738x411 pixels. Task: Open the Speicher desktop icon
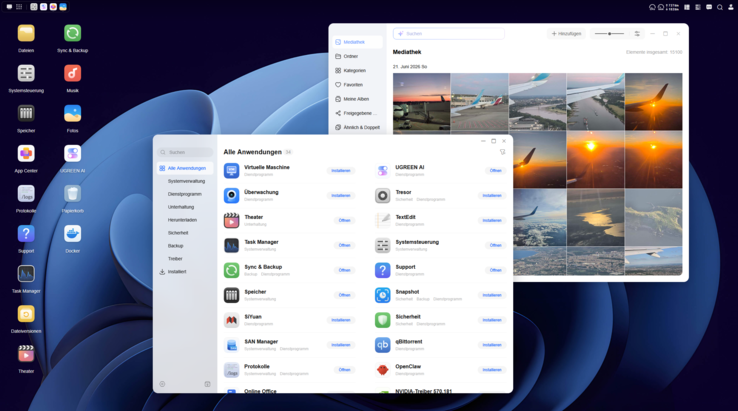[x=26, y=113]
